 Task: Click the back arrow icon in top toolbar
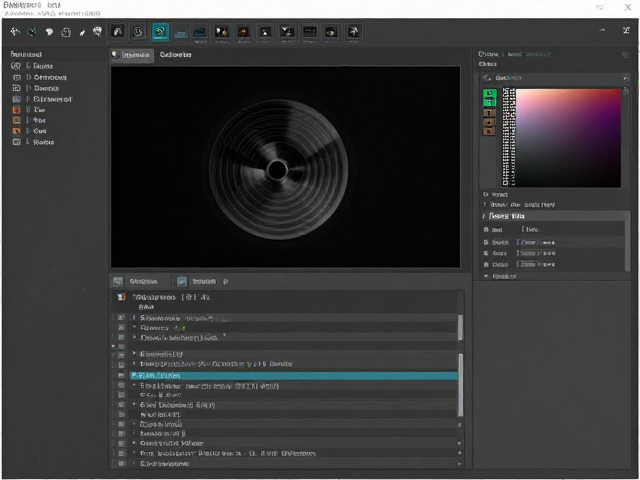pyautogui.click(x=15, y=31)
